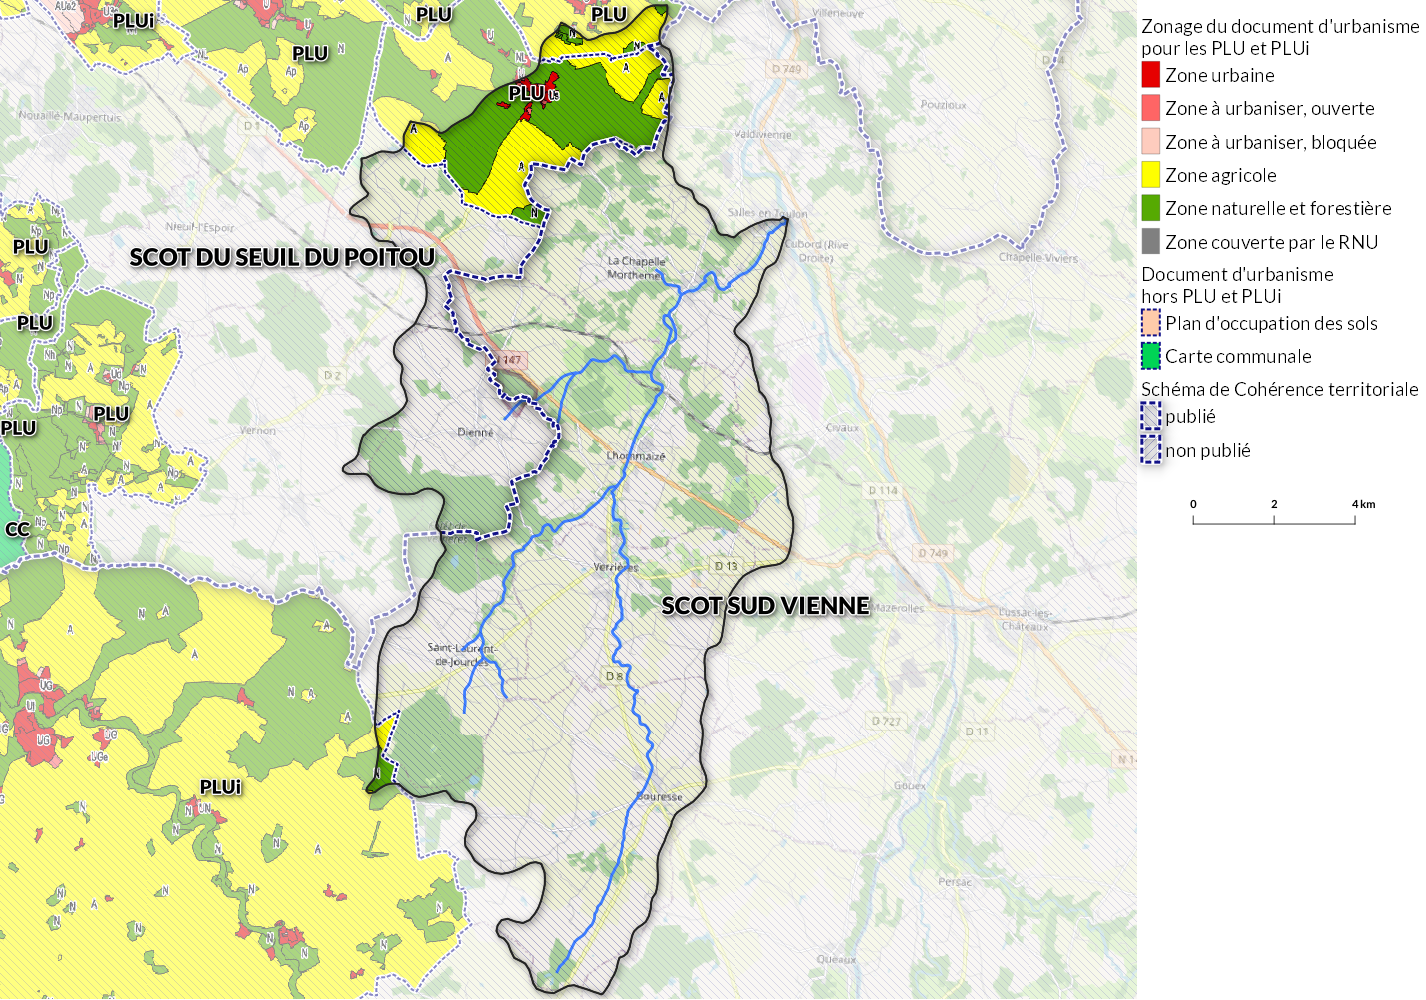1426x1000 pixels.
Task: Click the 'Bouresse' place name
Action: [x=659, y=797]
